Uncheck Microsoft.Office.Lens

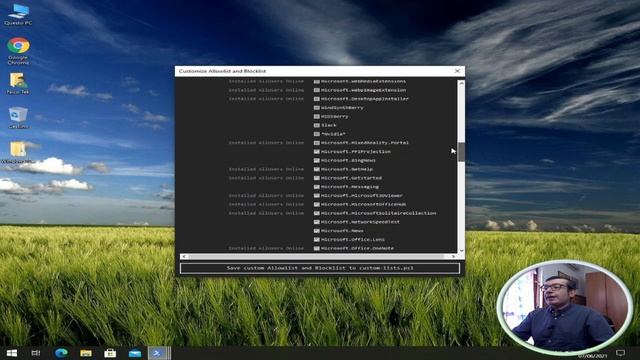[x=316, y=240]
